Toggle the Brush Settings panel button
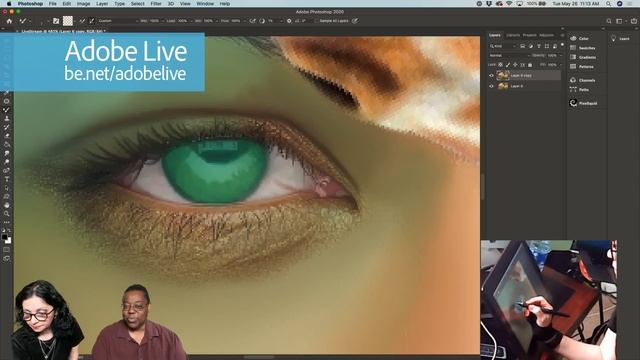The width and height of the screenshot is (640, 360). click(56, 21)
